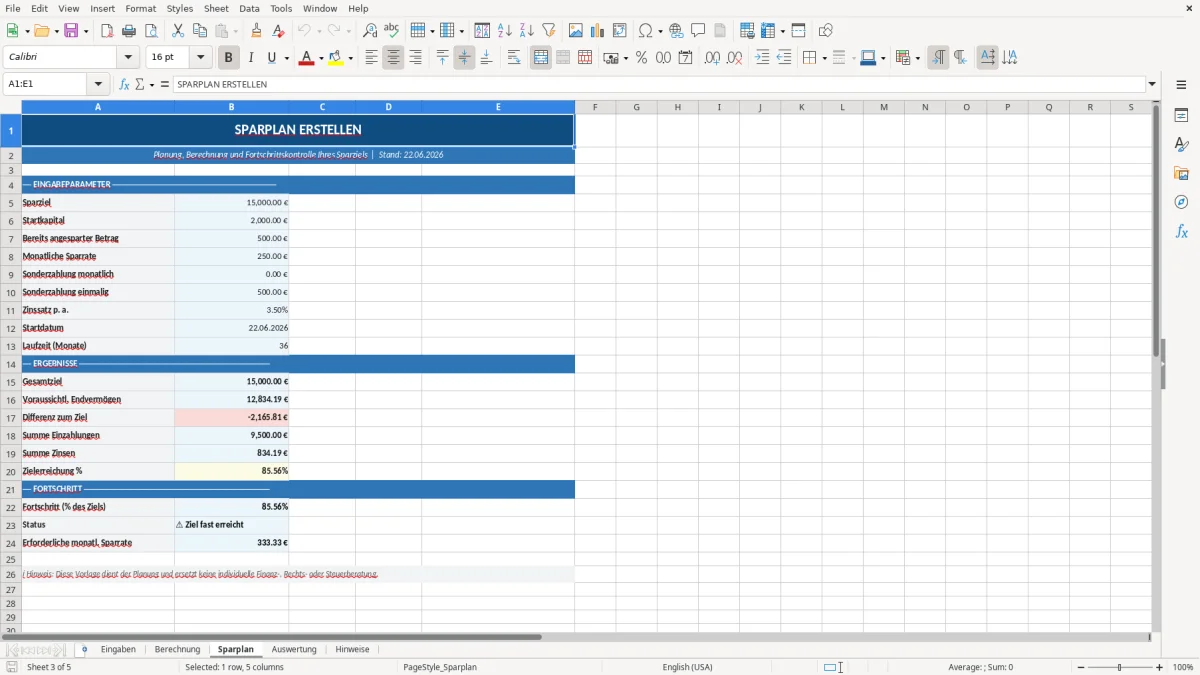1200x675 pixels.
Task: Apply the yellow background color swatch
Action: coord(335,58)
